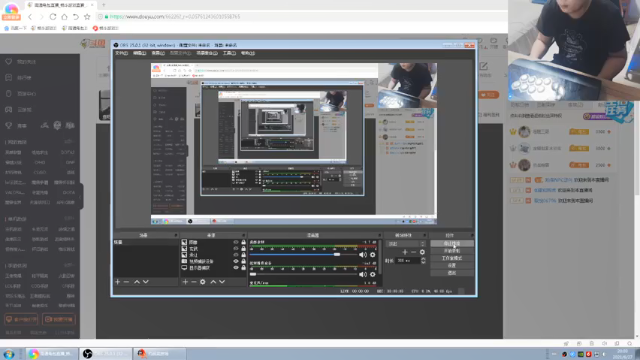The height and width of the screenshot is (360, 640).
Task: Toggle the lock on the first image source
Action: (243, 242)
